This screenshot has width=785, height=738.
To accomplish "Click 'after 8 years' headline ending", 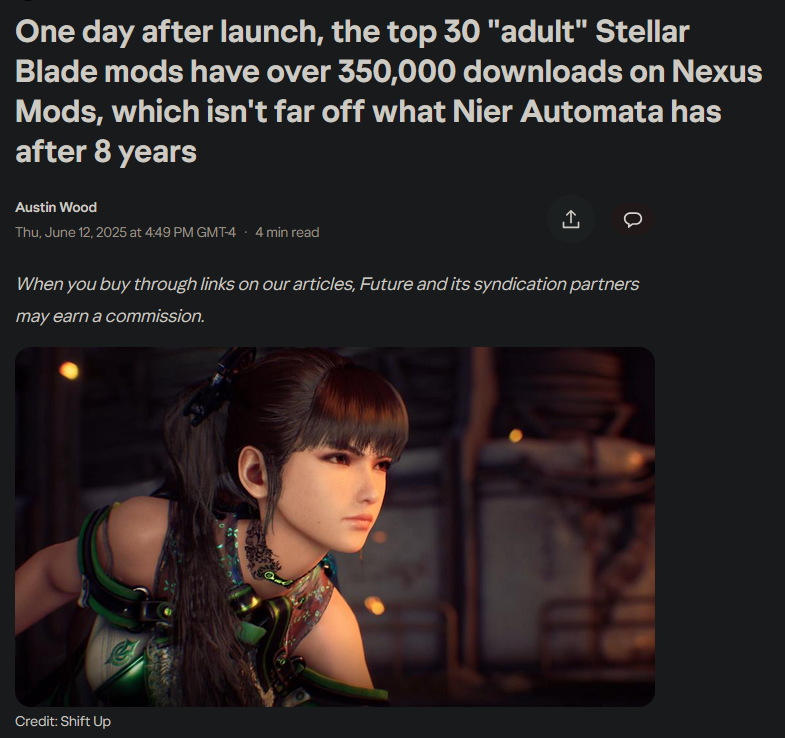I will 106,152.
